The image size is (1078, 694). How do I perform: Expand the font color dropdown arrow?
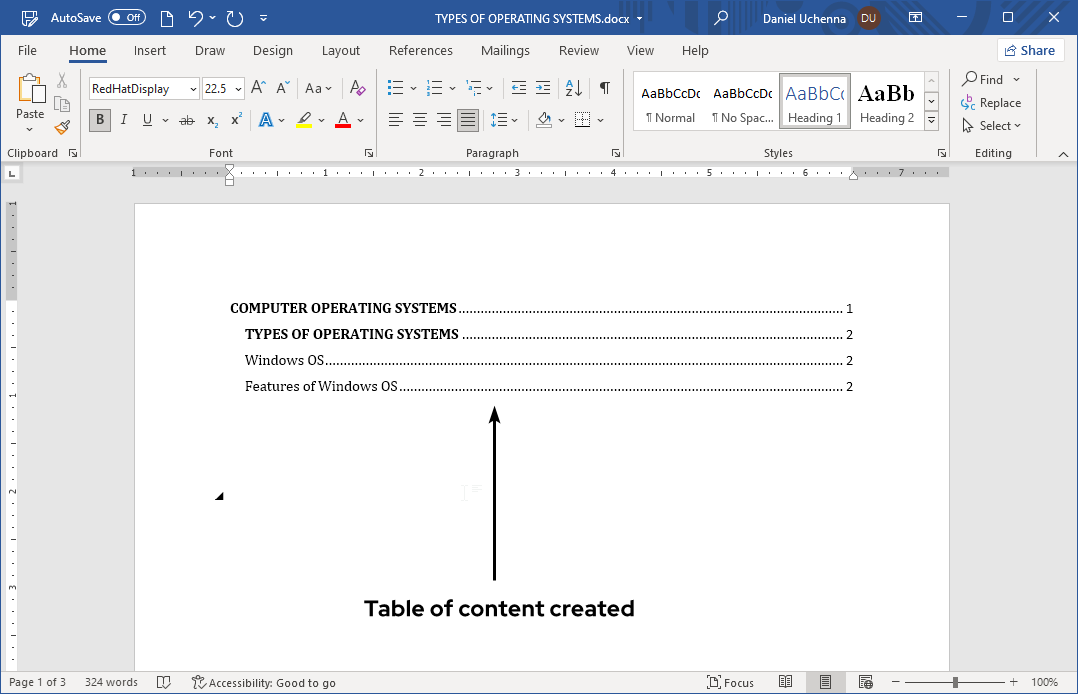tap(362, 120)
